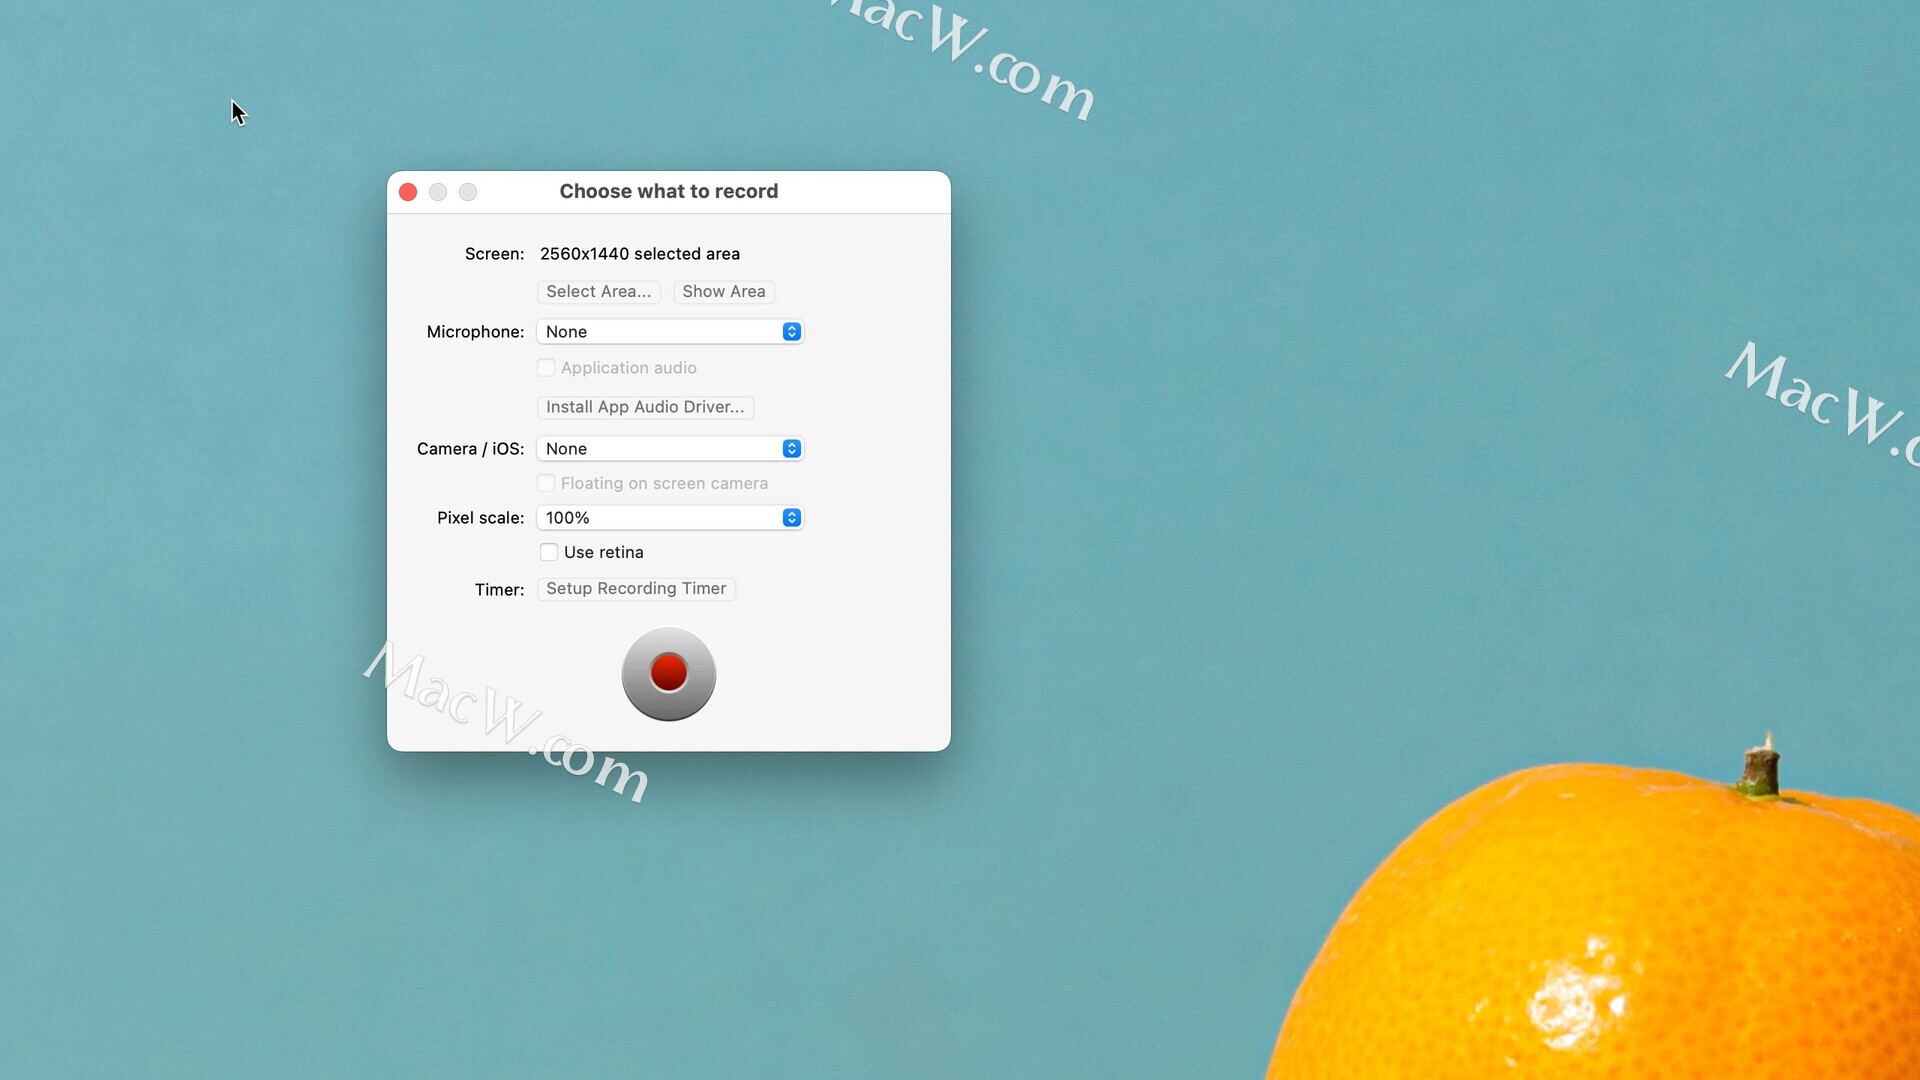The width and height of the screenshot is (1920, 1080).
Task: Click the 2560x1440 selected area text
Action: (x=640, y=254)
